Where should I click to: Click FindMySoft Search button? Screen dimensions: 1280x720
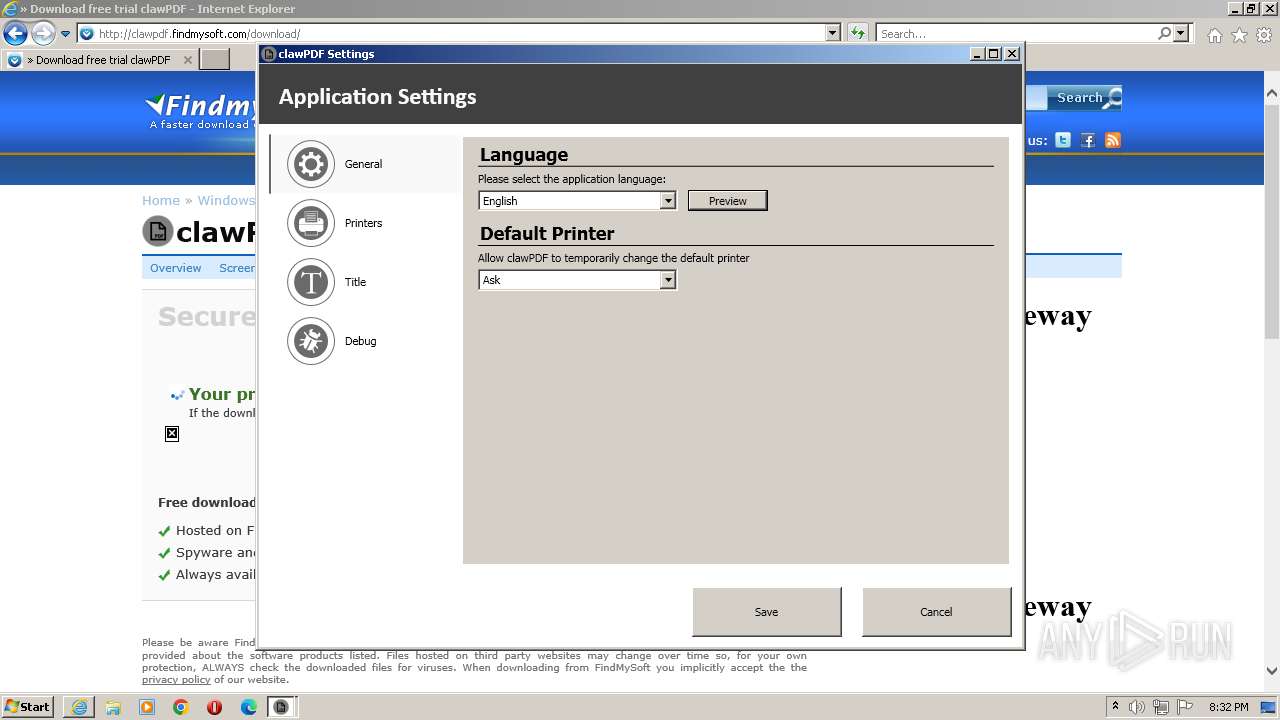point(1085,98)
